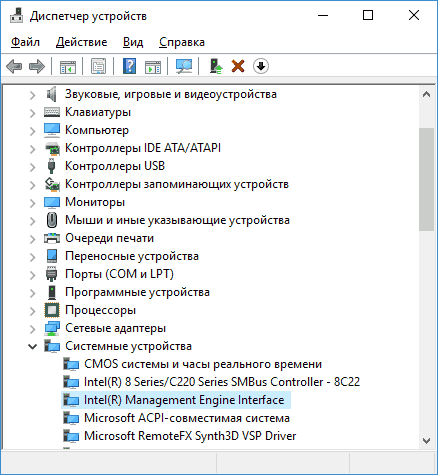The height and width of the screenshot is (475, 438).
Task: Click the folder icon beside Системные устройства
Action: pos(52,346)
